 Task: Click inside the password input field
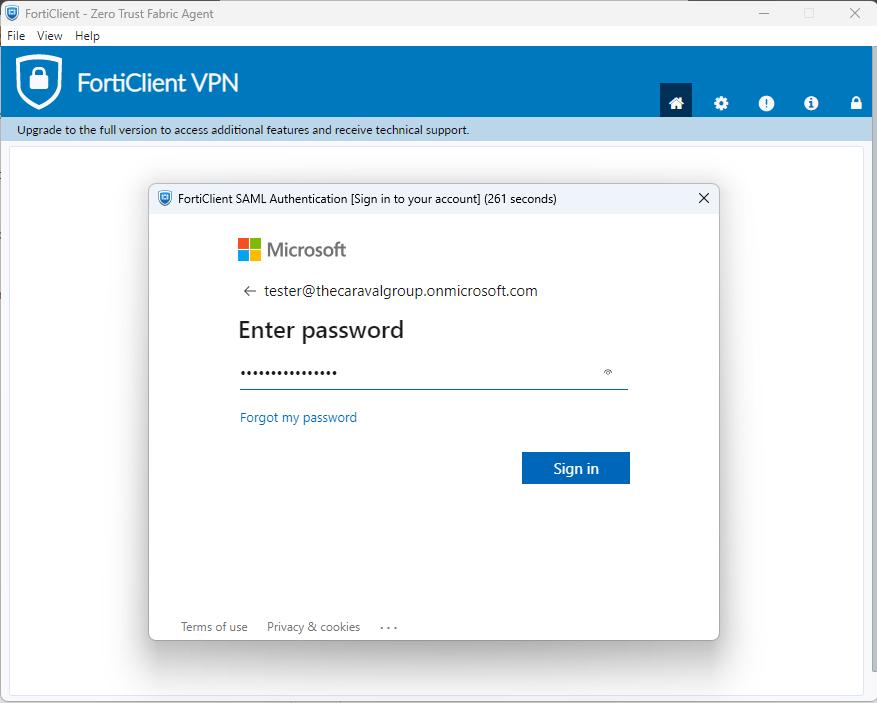[x=420, y=372]
